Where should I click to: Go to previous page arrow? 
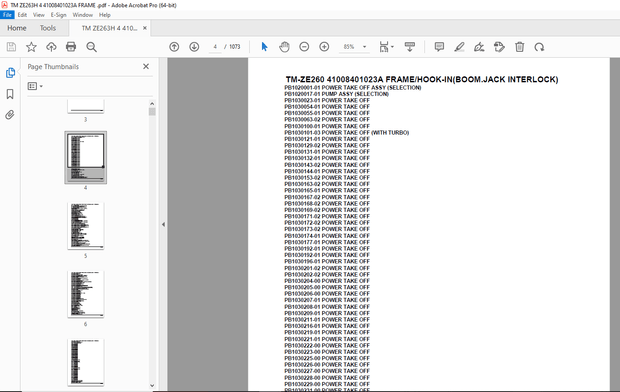174,47
